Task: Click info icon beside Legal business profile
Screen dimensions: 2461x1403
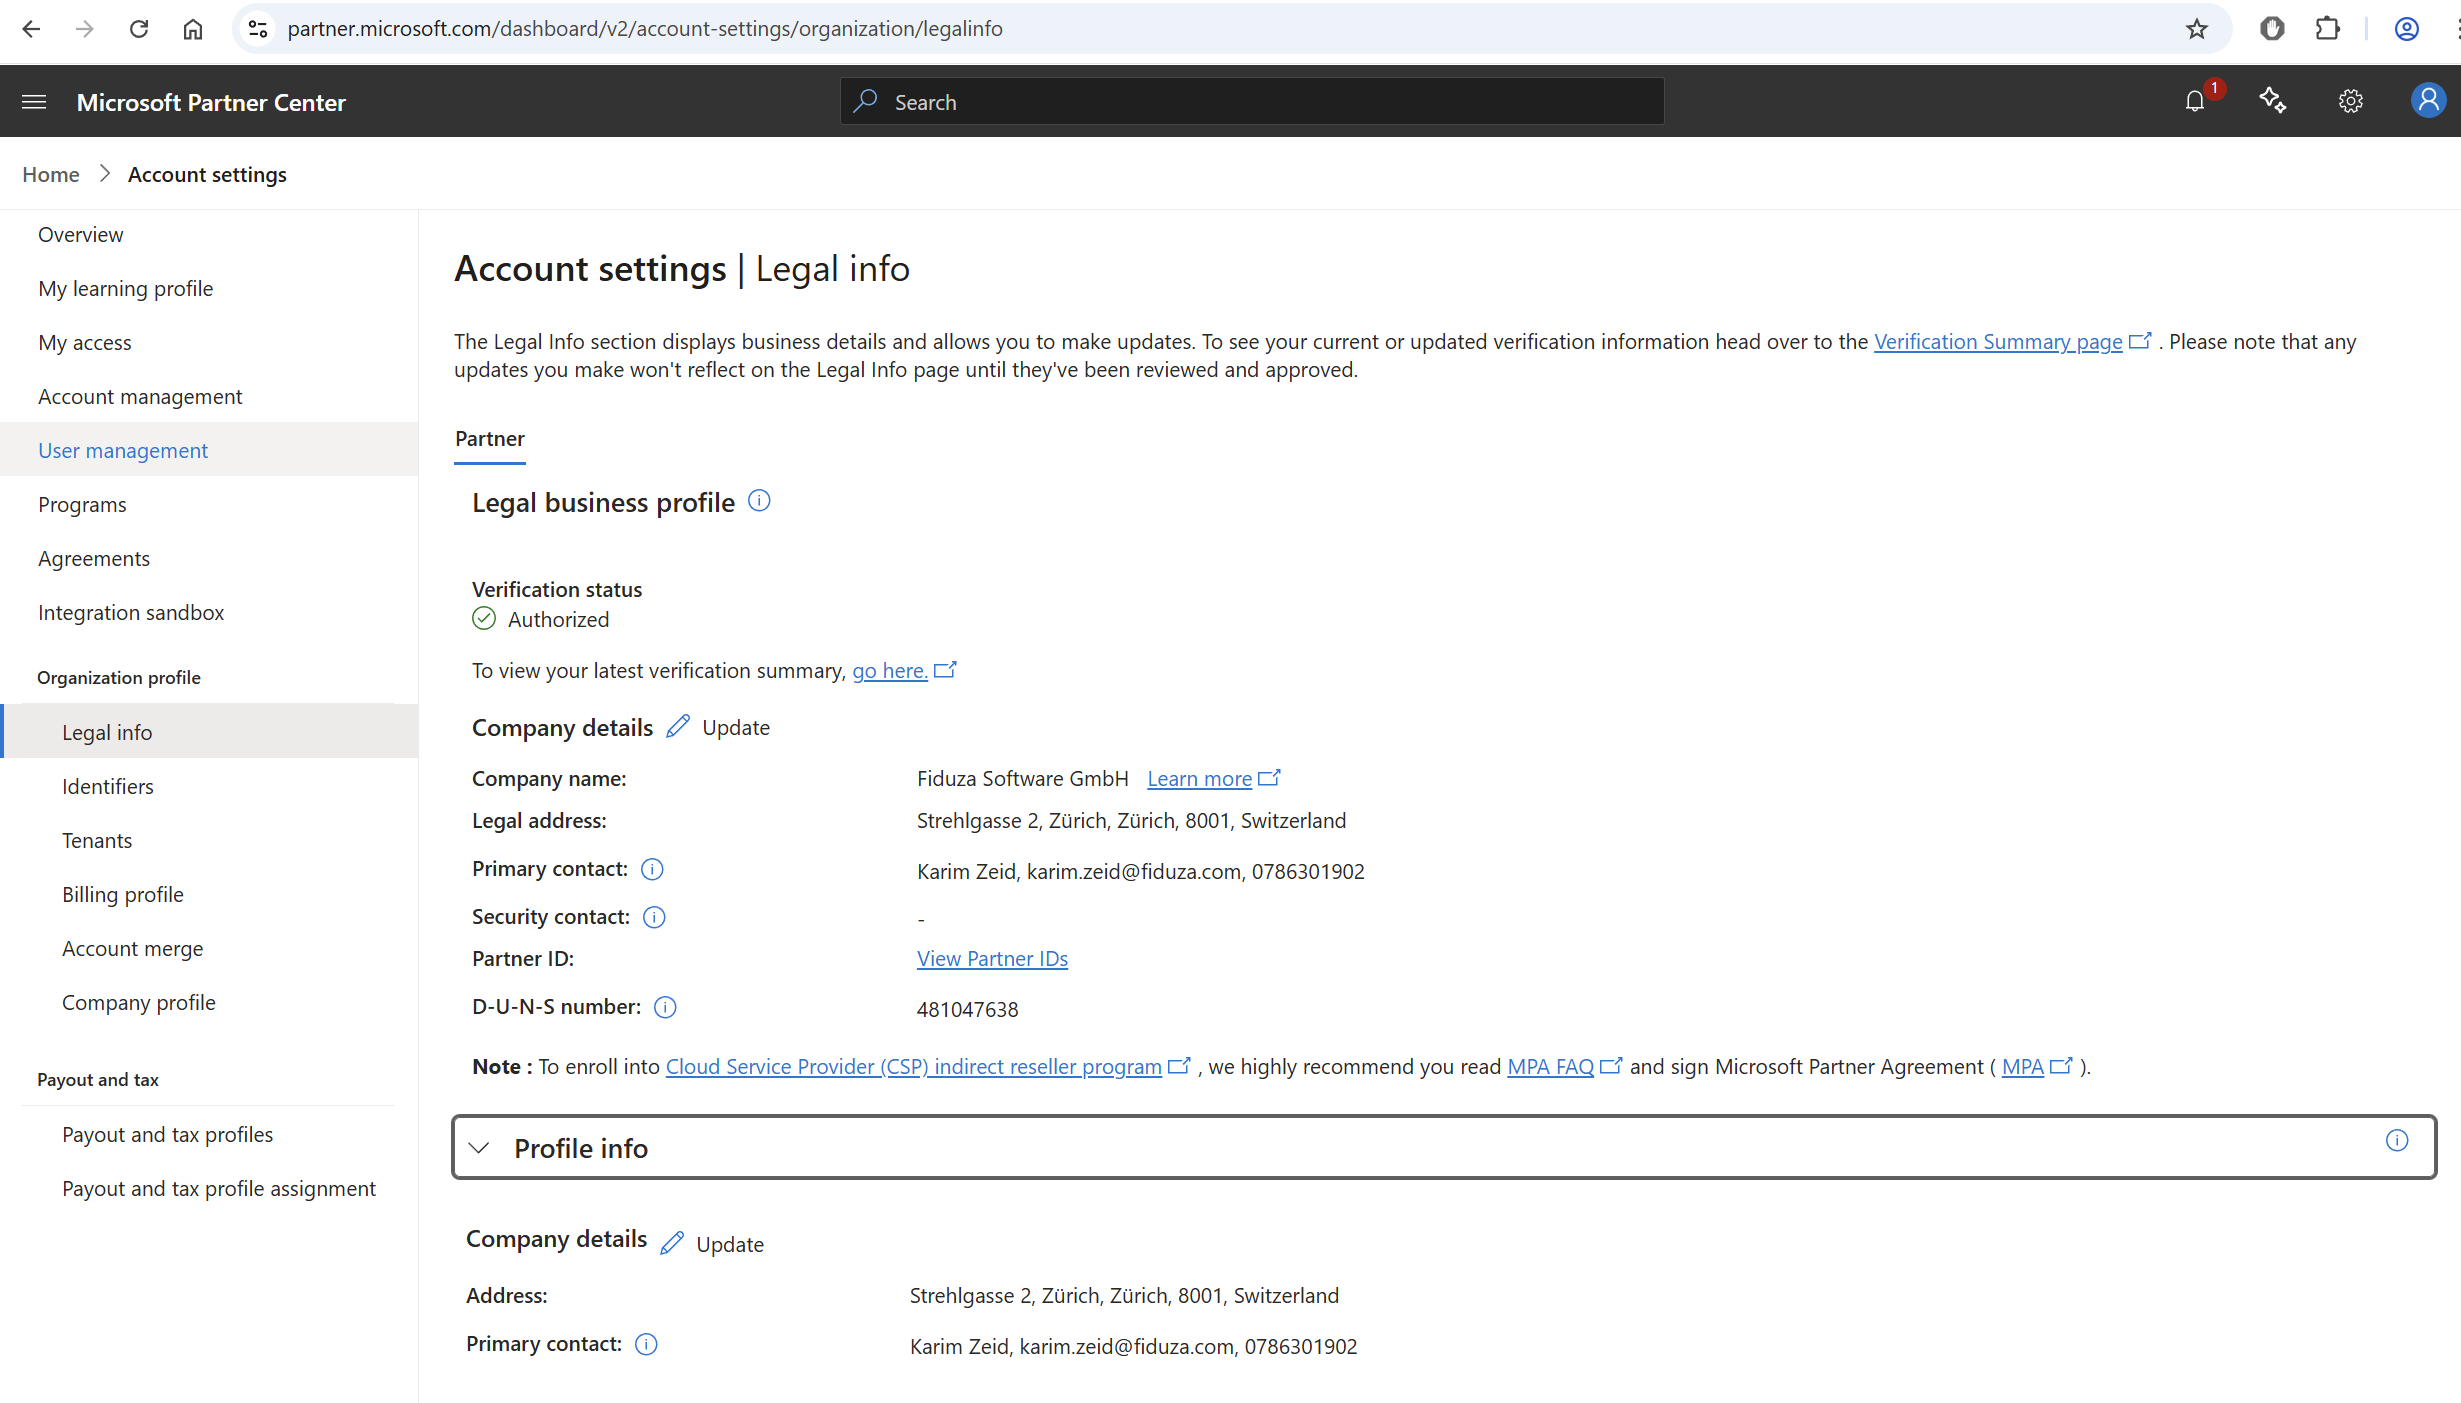Action: tap(759, 501)
